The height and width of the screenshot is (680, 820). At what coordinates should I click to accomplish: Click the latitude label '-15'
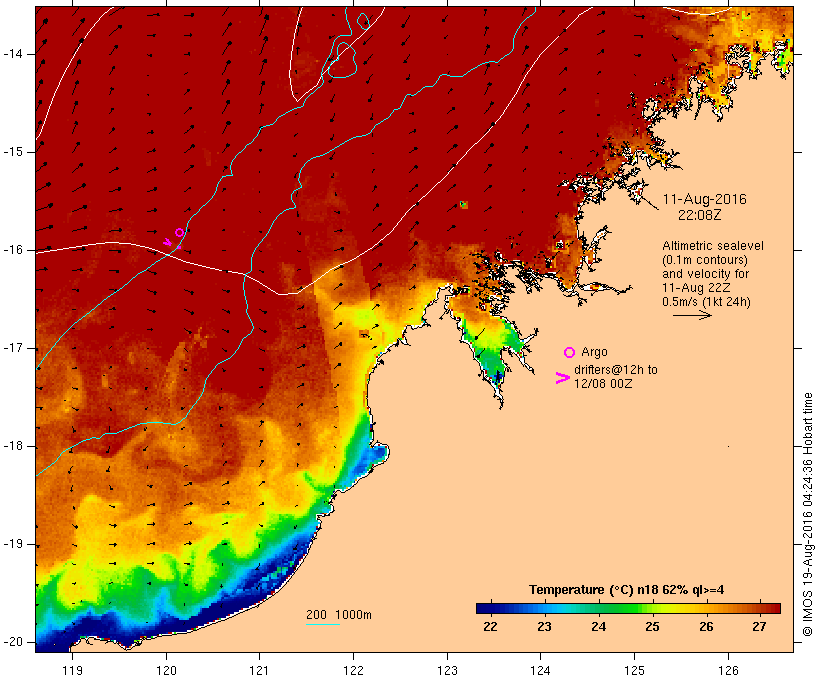[x=13, y=152]
